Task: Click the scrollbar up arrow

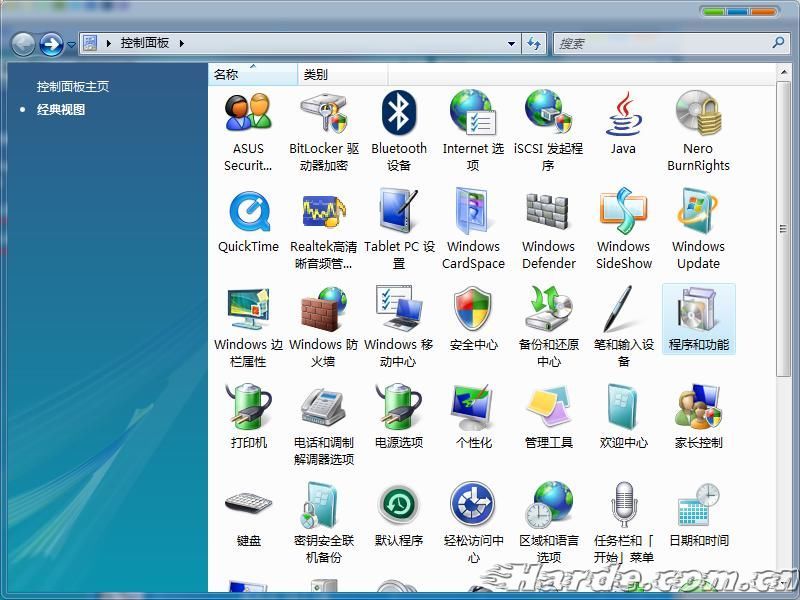Action: [x=784, y=72]
